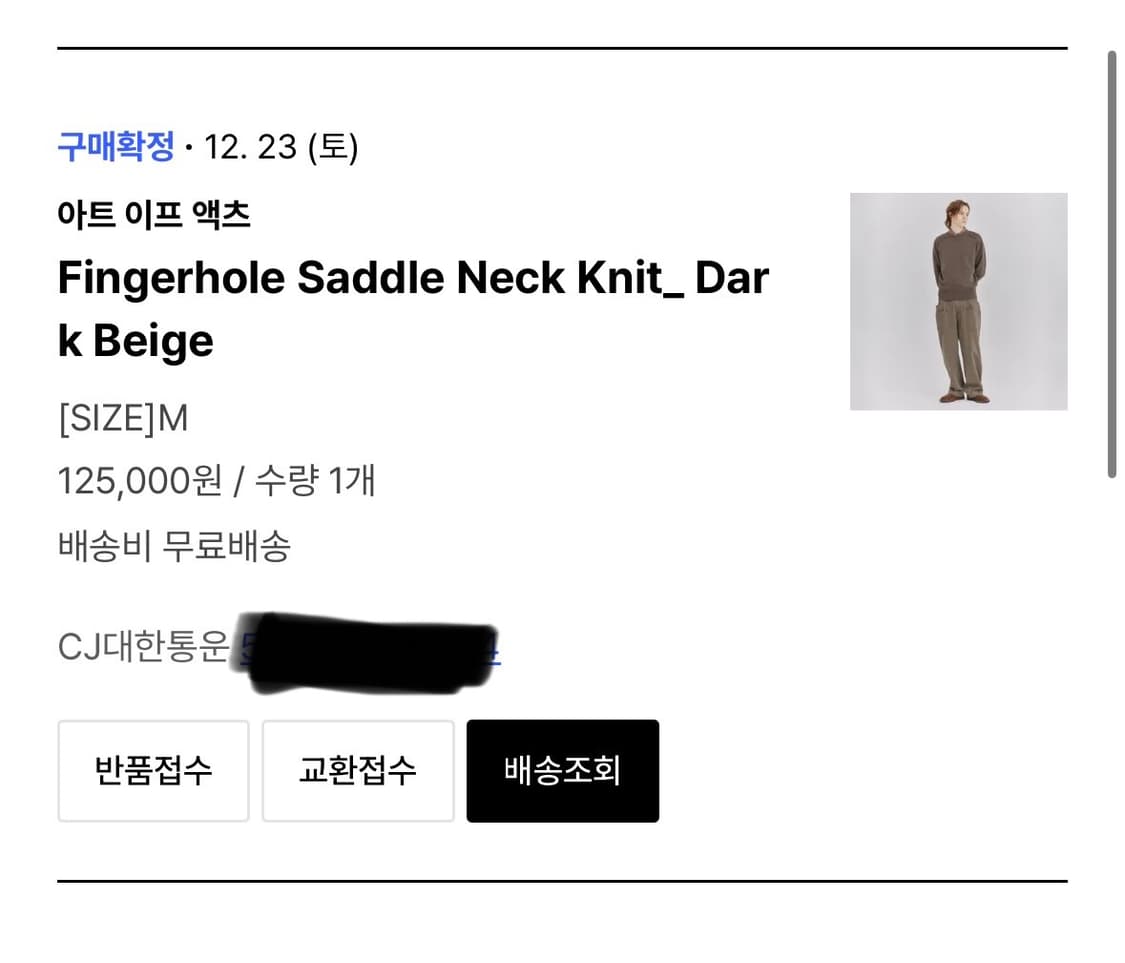
Task: Select the order date 12. 23 (토)
Action: (x=280, y=146)
